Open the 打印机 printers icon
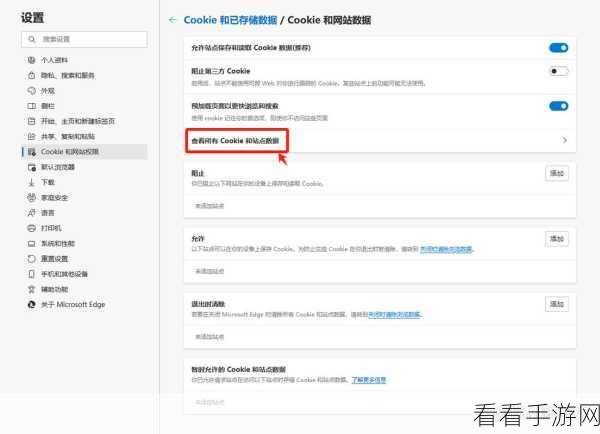The width and height of the screenshot is (600, 434). point(32,228)
